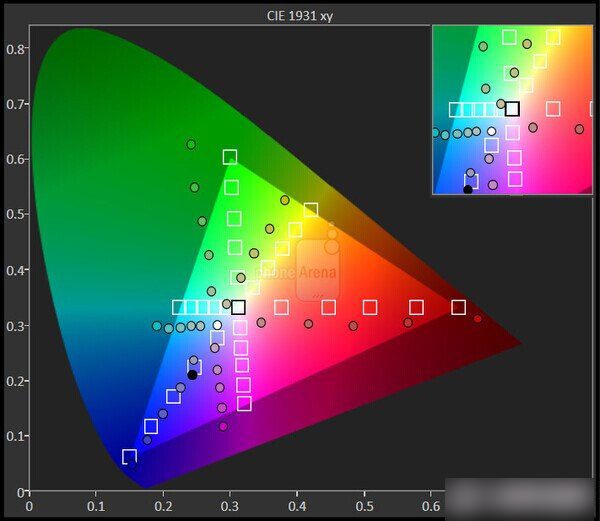Screen dimensions: 600x521
Task: Click the chart title CIE 1931 xy
Action: point(300,16)
